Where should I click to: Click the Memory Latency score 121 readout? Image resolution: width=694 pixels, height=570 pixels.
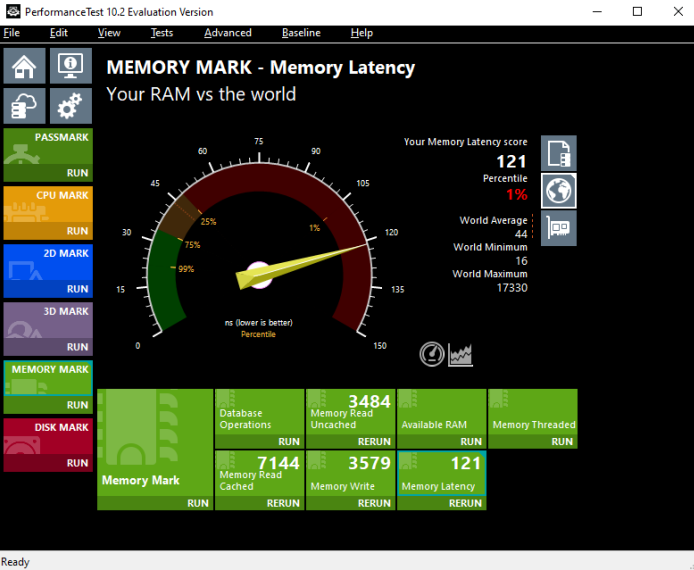click(x=511, y=162)
